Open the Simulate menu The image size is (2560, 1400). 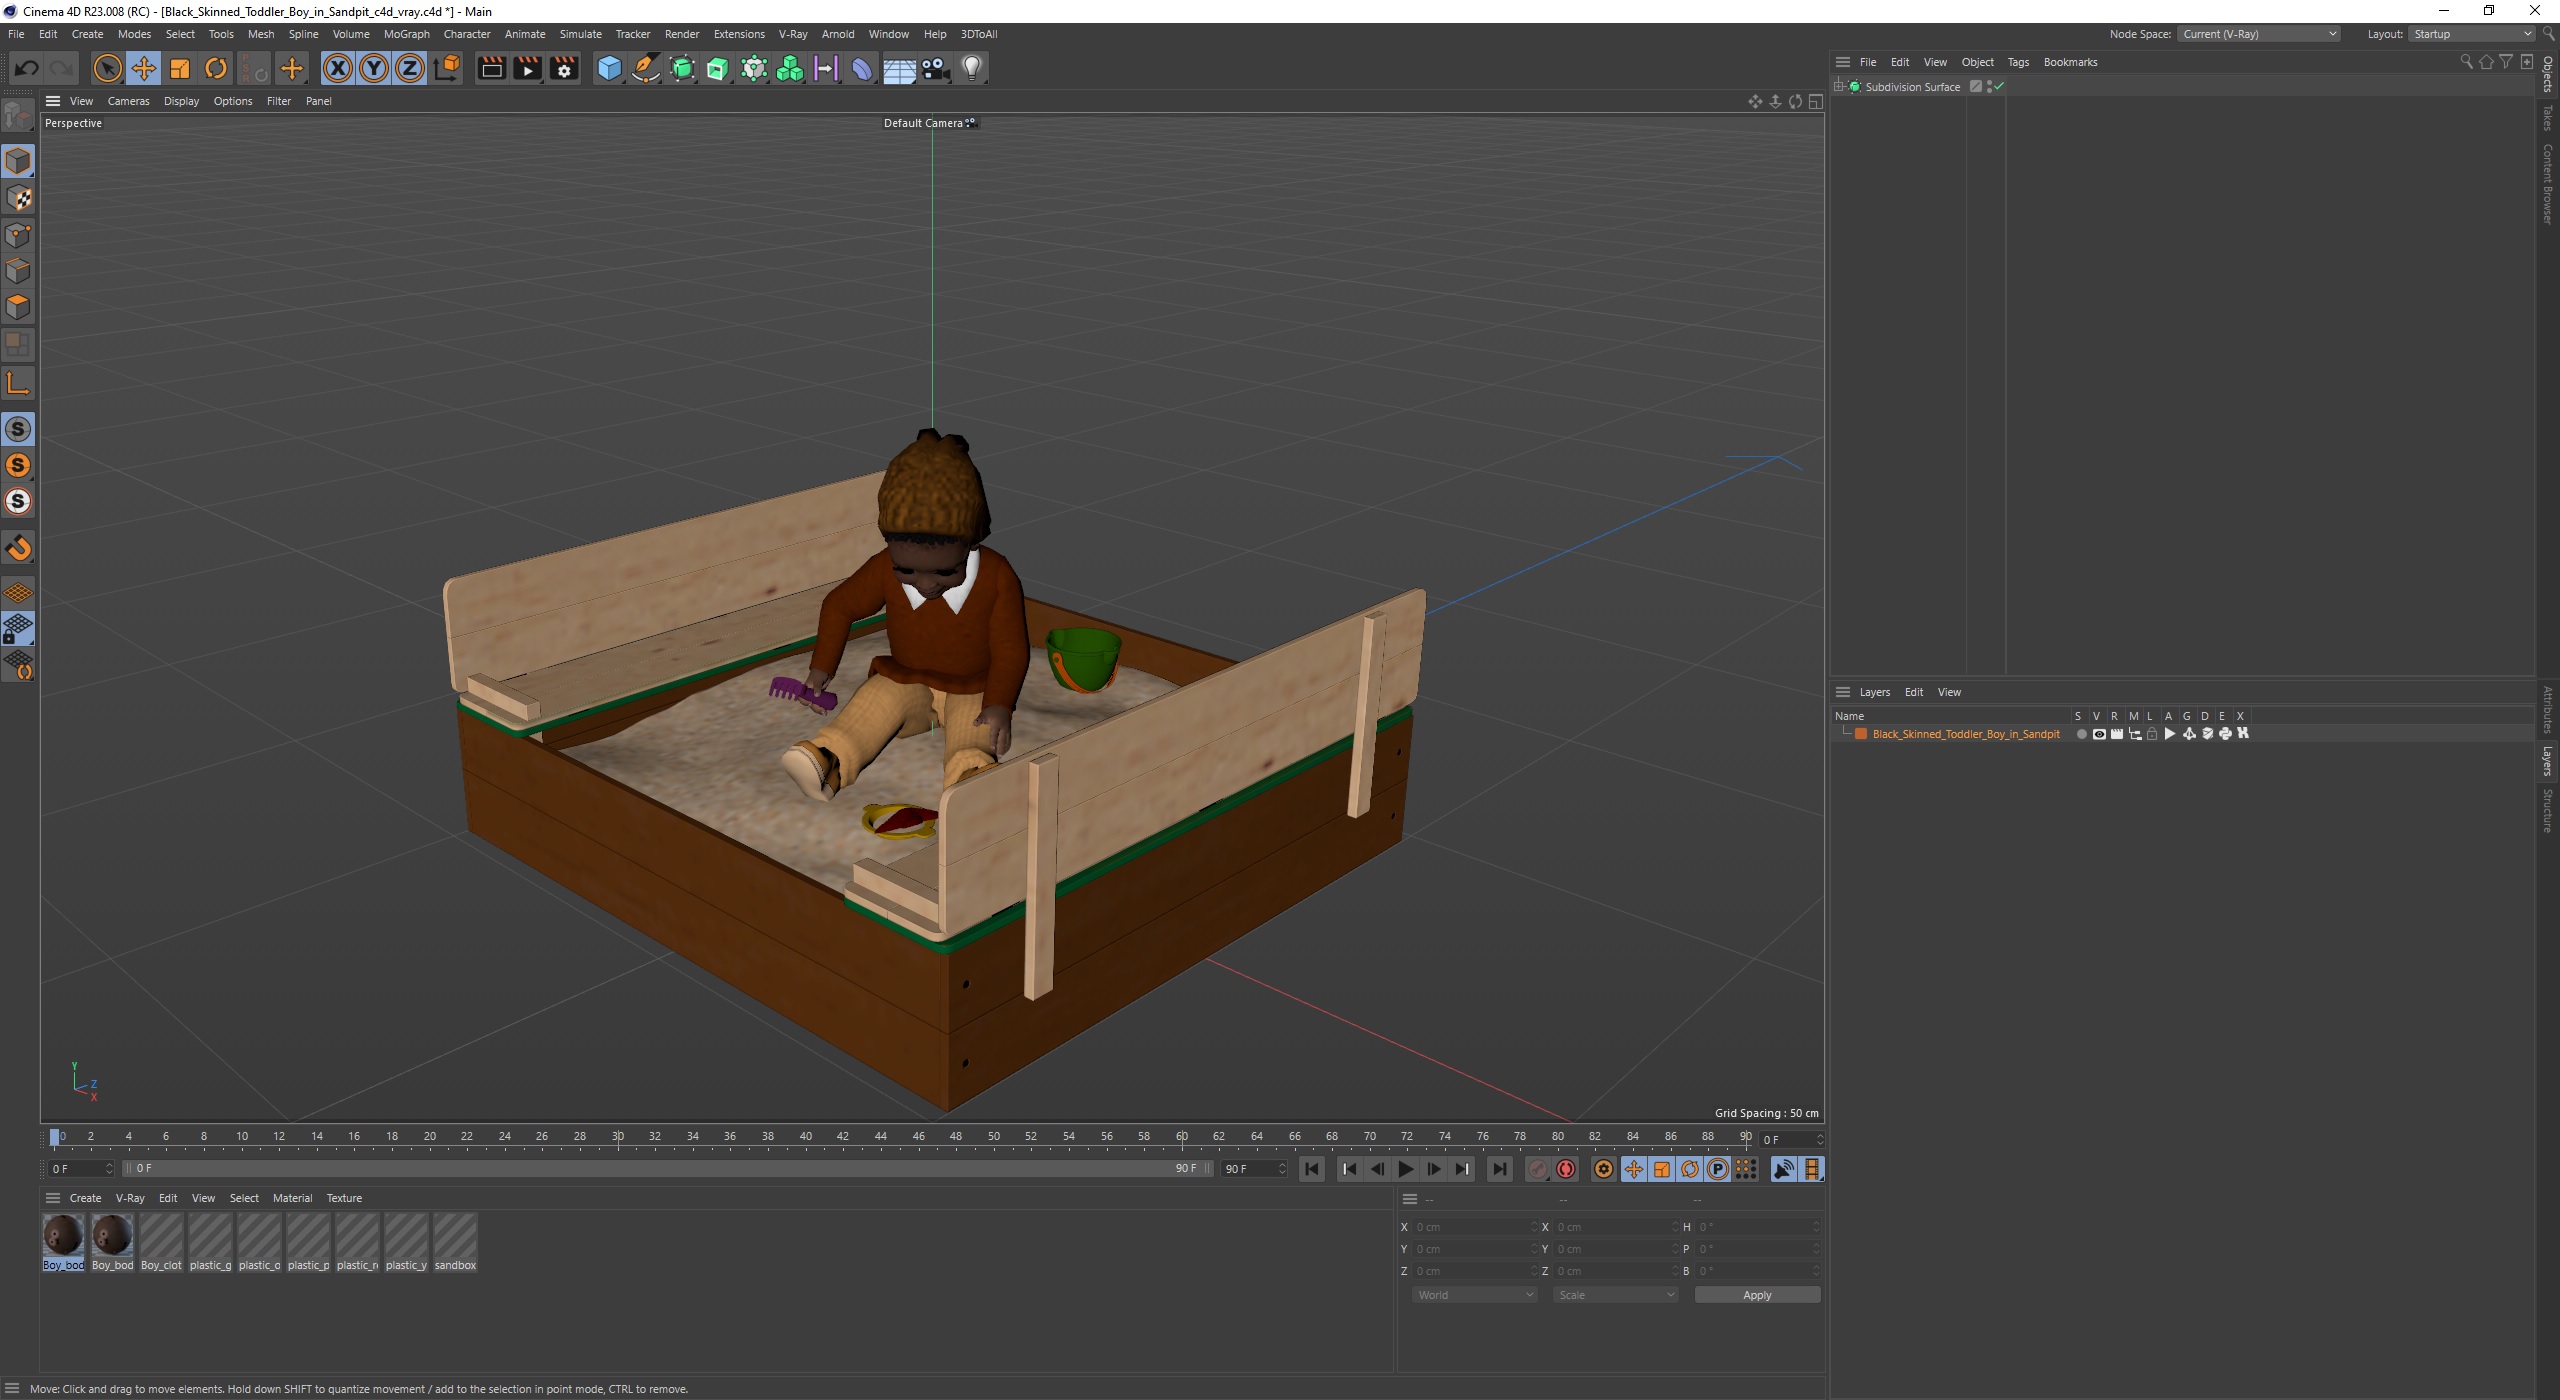coord(580,34)
